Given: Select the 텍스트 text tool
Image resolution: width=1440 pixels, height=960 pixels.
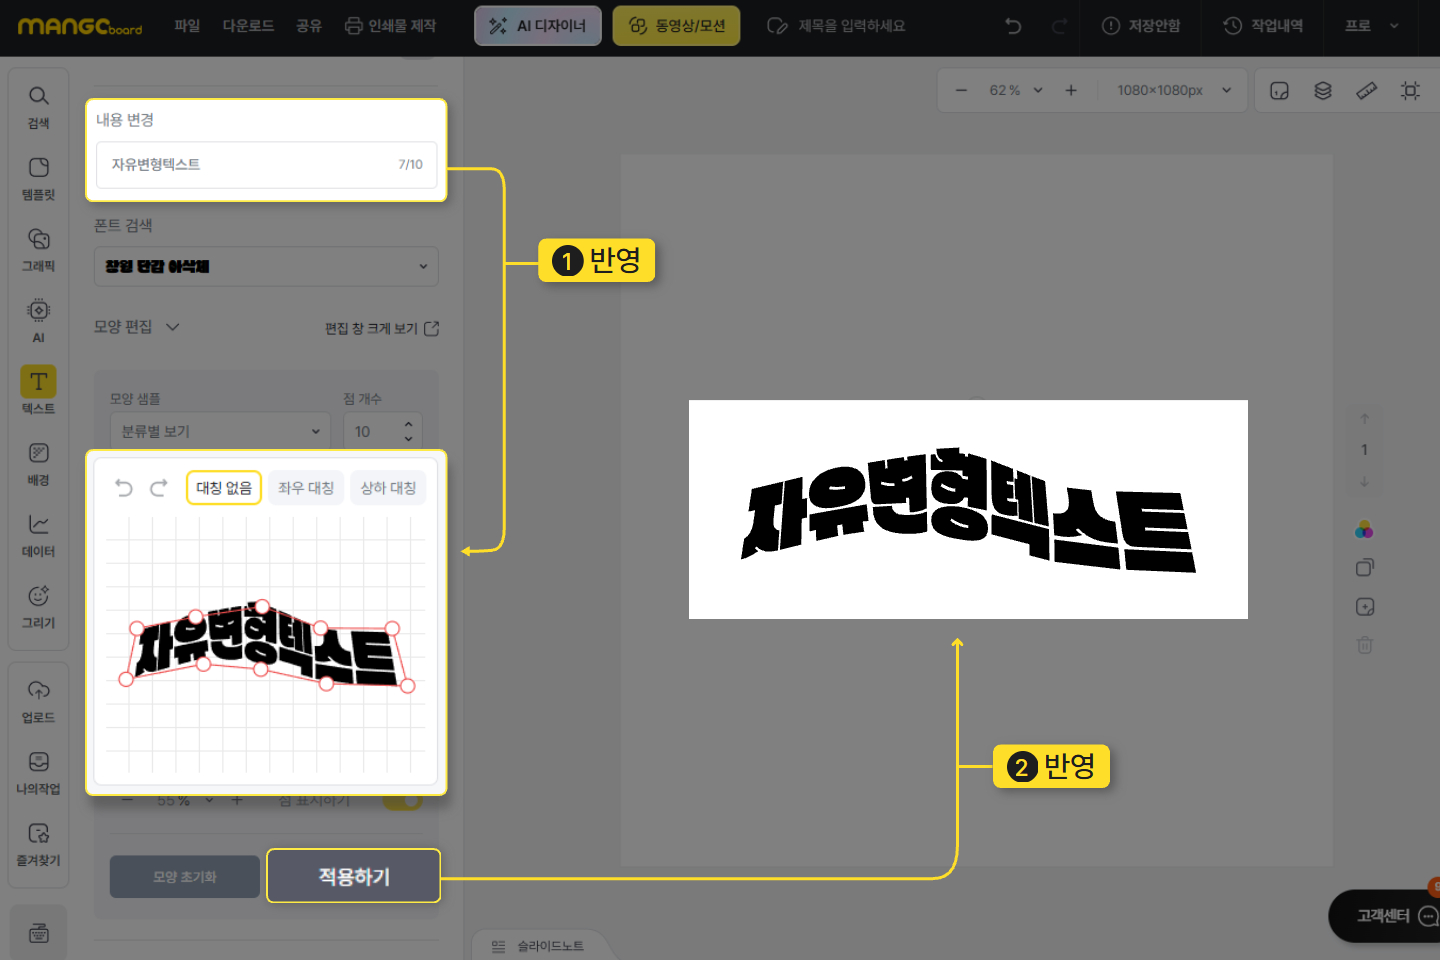Looking at the screenshot, I should point(38,390).
